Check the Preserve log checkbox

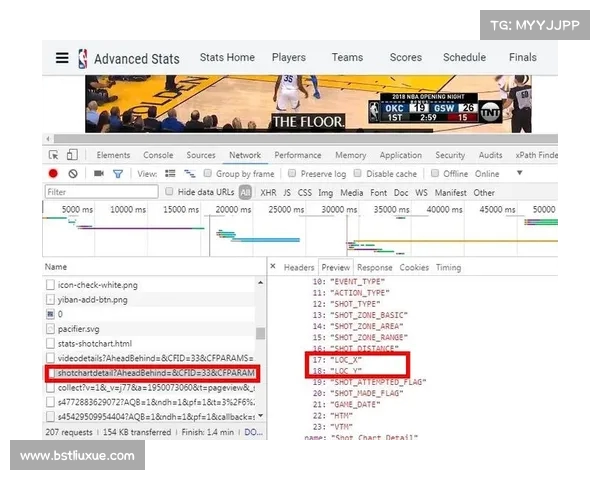coord(293,174)
